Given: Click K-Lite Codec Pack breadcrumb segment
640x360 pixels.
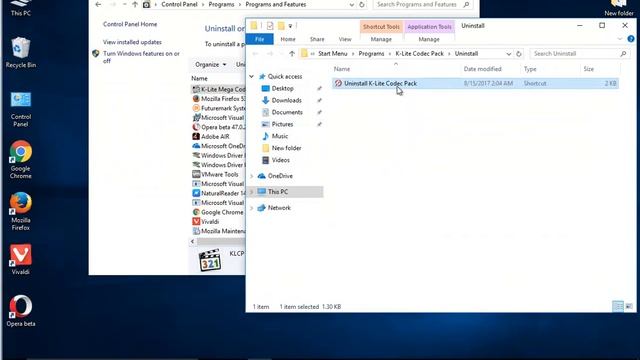Looking at the screenshot, I should click(419, 53).
